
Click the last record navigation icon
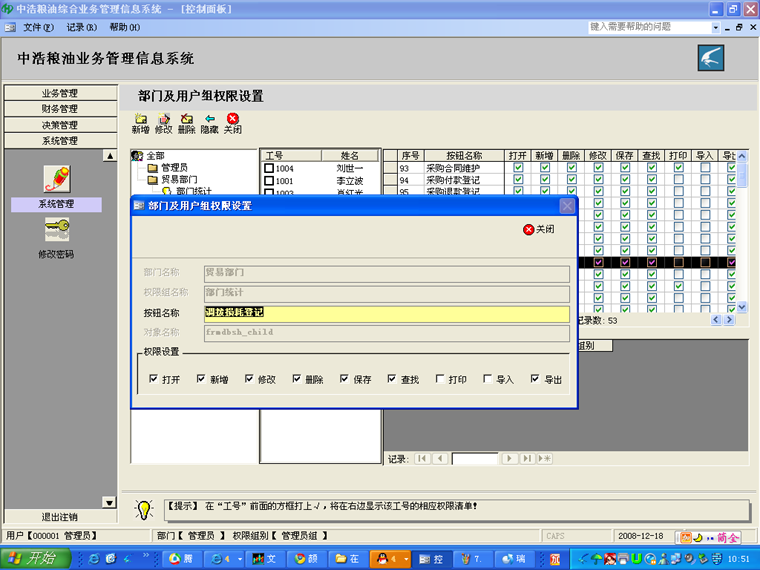click(527, 459)
